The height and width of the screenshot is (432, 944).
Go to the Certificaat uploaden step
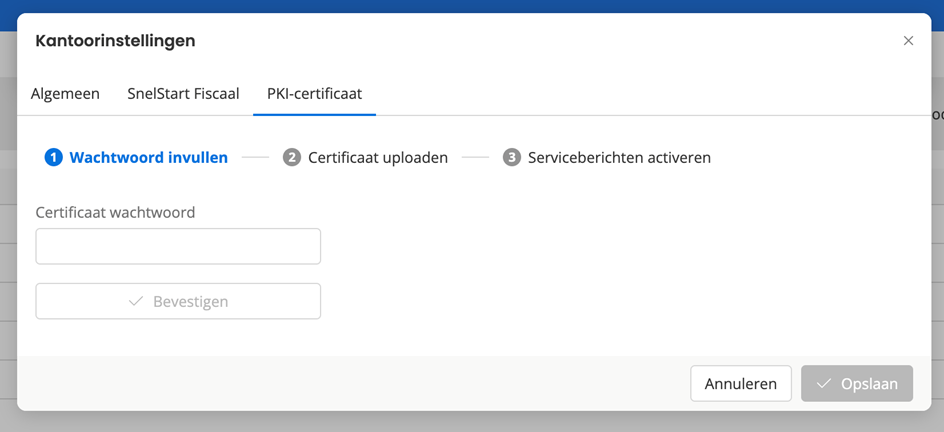tap(377, 158)
